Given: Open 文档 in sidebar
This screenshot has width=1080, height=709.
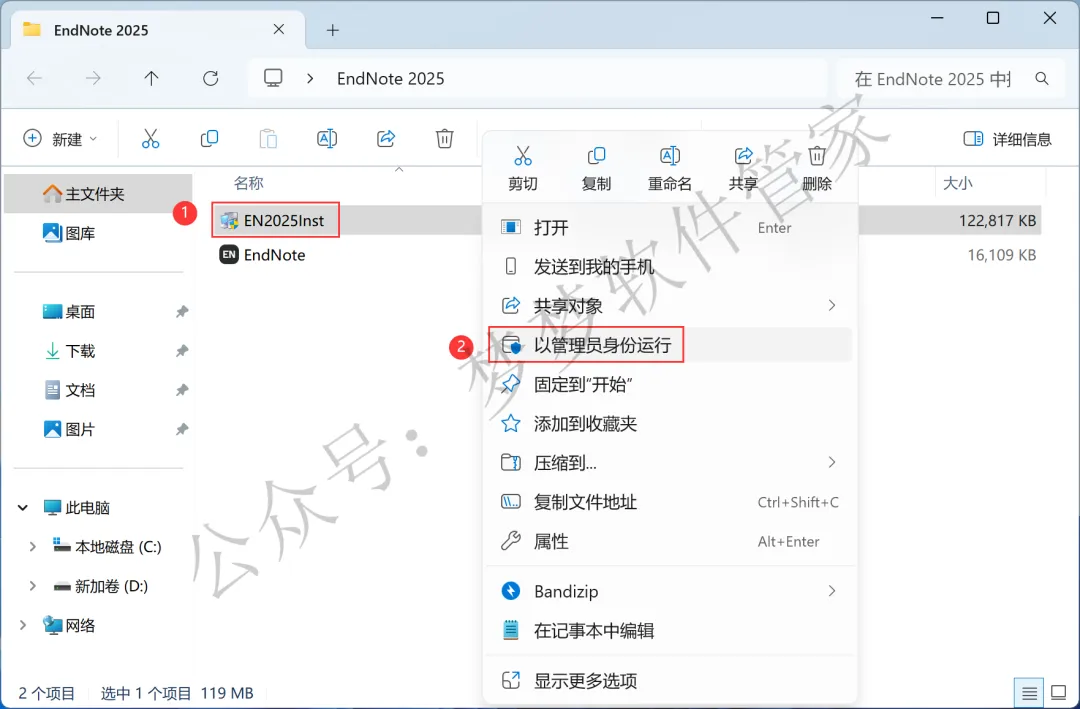Looking at the screenshot, I should click(98, 390).
